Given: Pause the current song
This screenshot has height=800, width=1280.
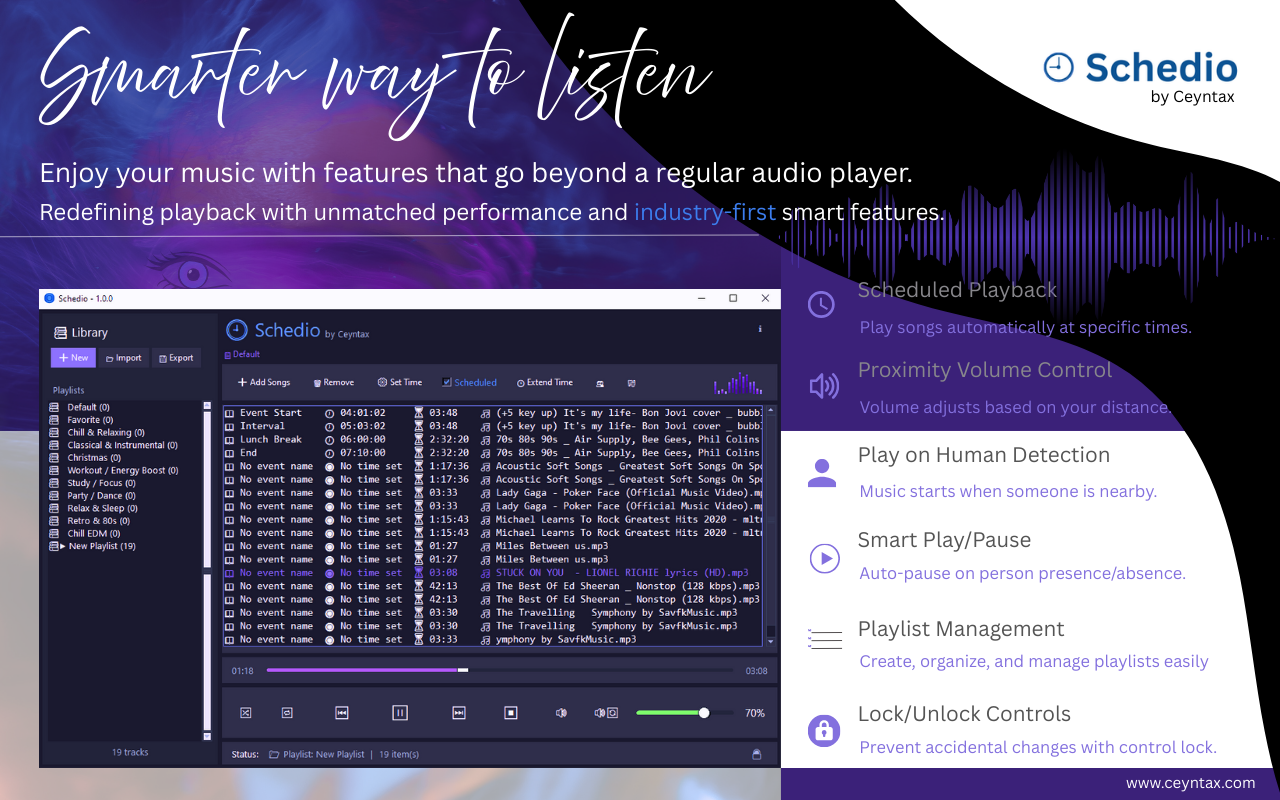Looking at the screenshot, I should [x=400, y=713].
